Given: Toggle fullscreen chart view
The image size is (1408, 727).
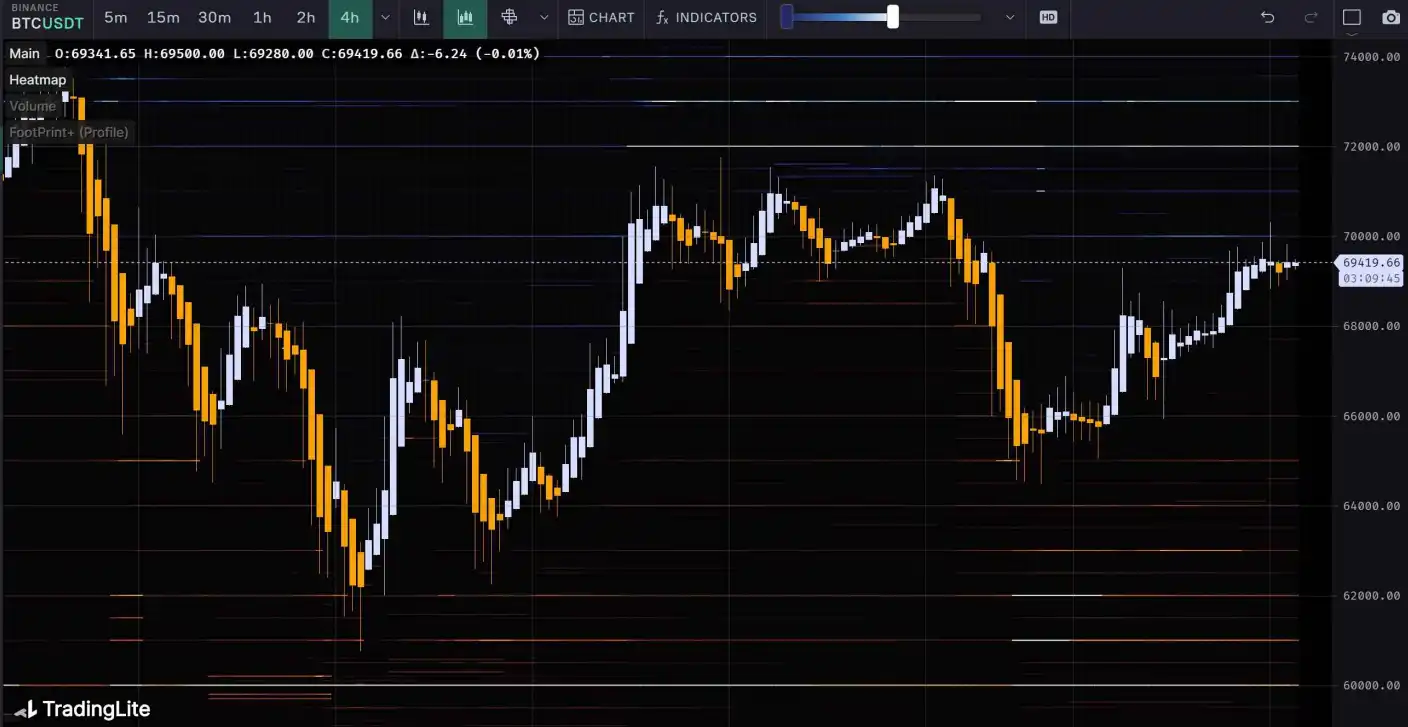Looking at the screenshot, I should coord(1352,17).
